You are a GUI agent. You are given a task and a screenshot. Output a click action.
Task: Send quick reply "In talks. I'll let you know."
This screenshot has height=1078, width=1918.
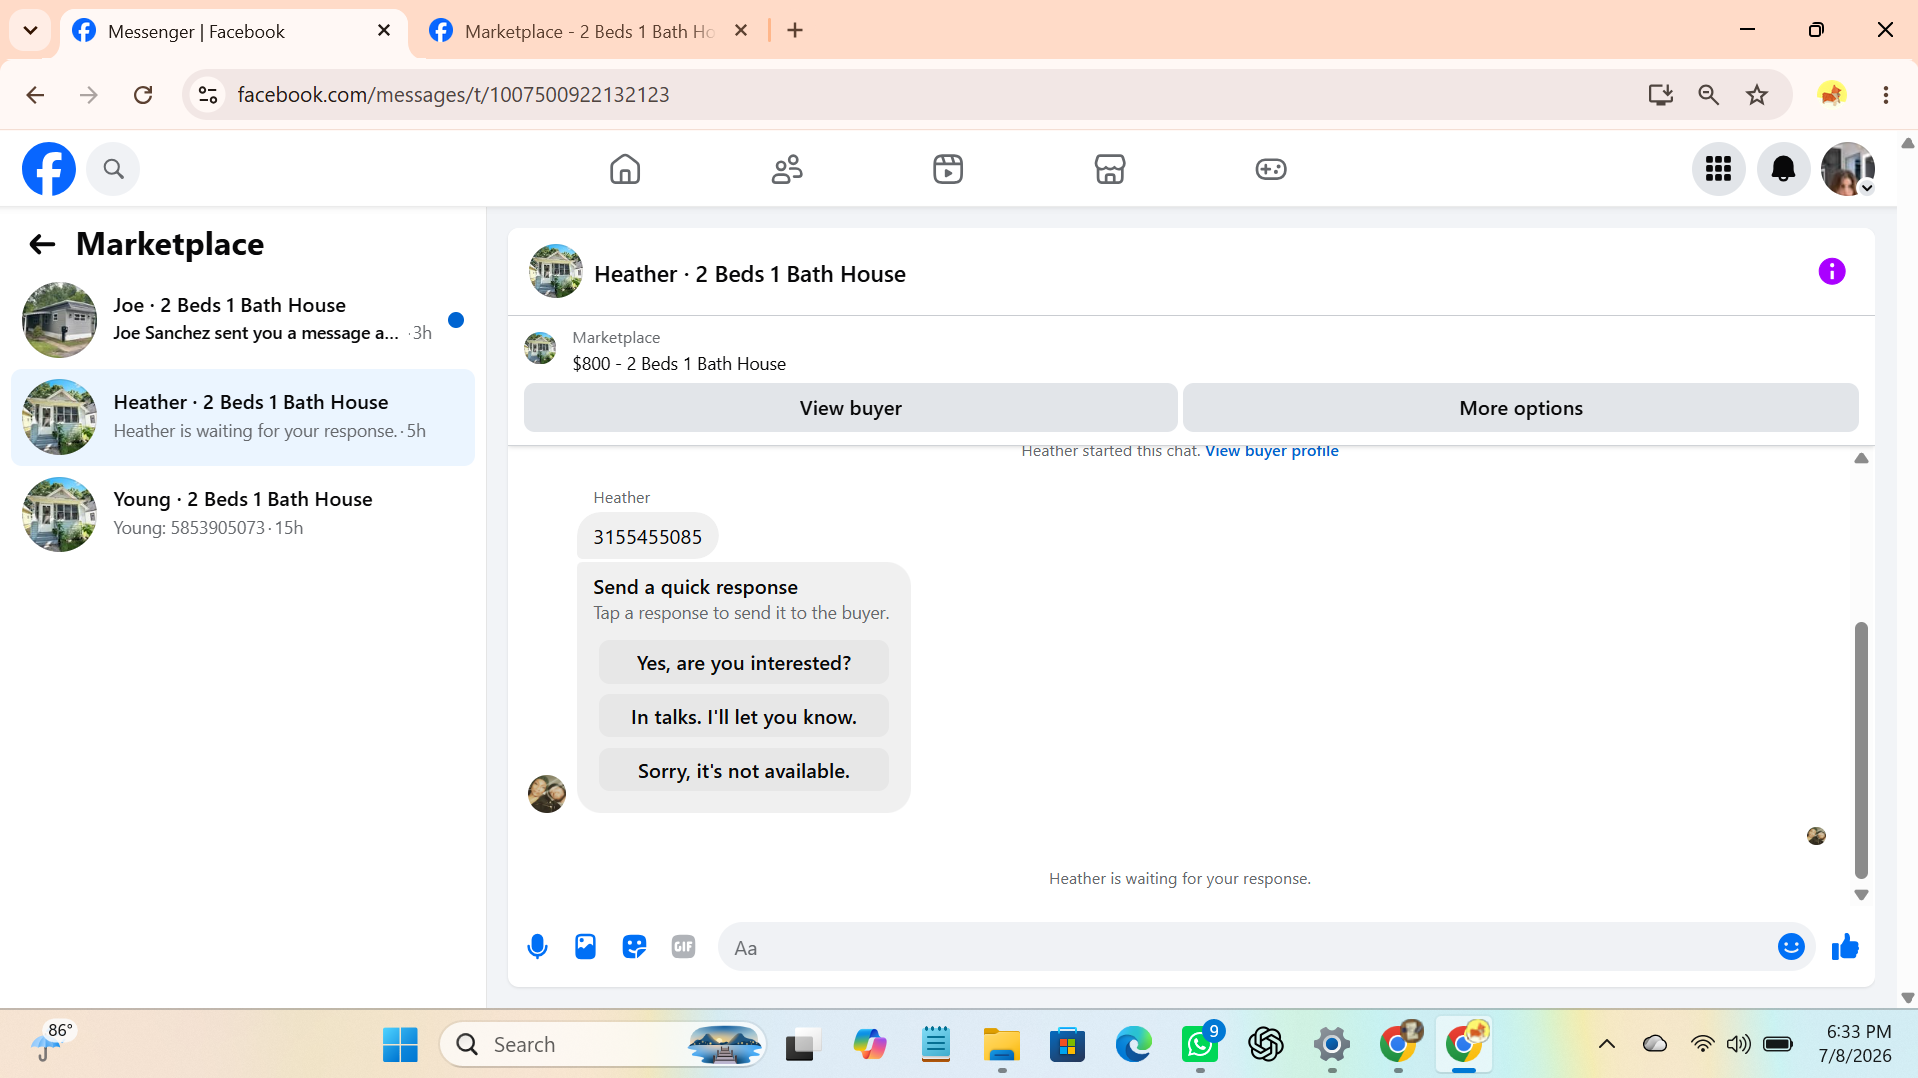click(x=744, y=717)
